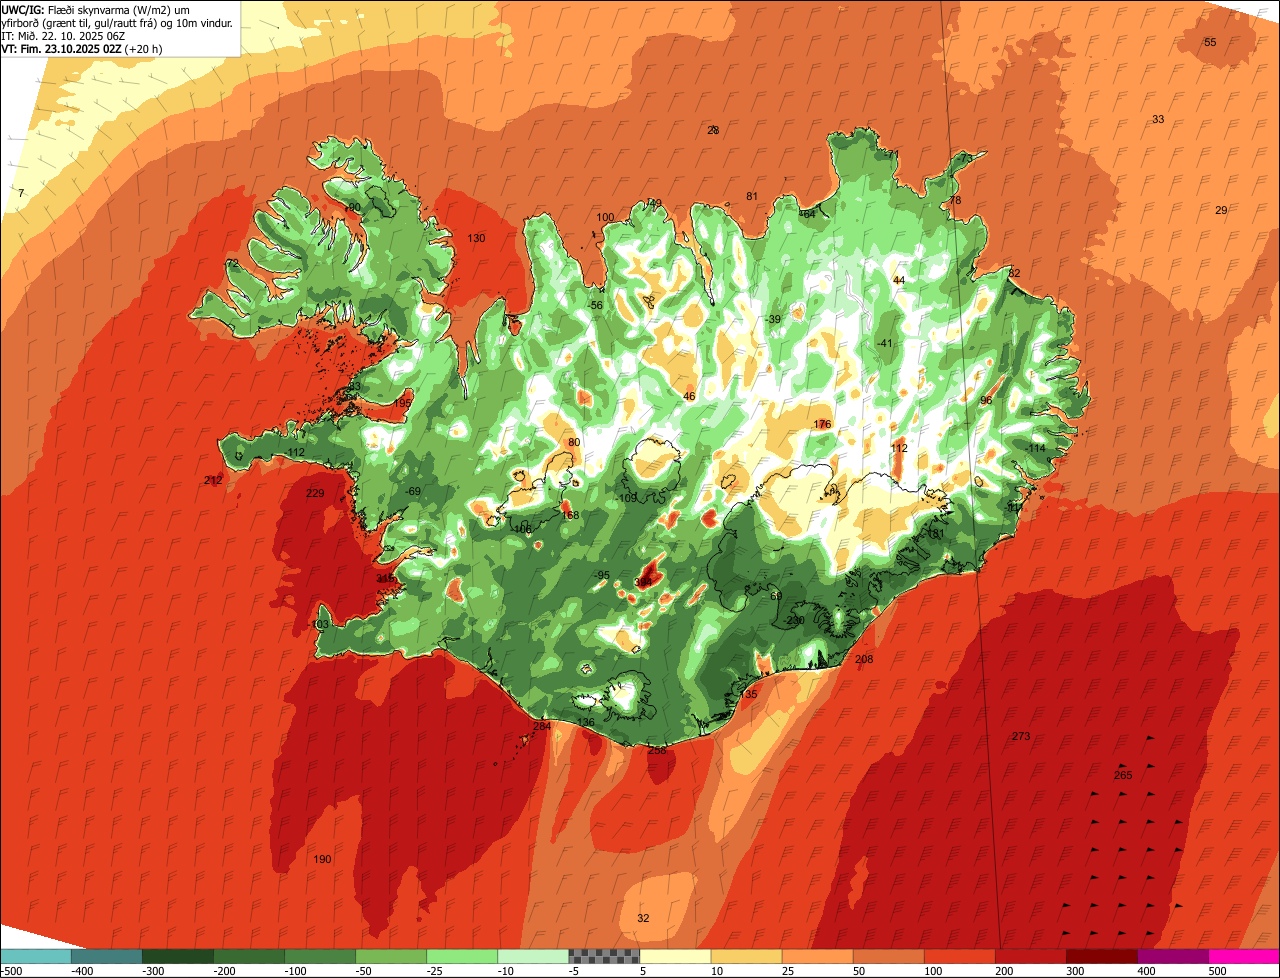Click the '208' value off the southeast coast
The width and height of the screenshot is (1280, 978).
pos(864,659)
